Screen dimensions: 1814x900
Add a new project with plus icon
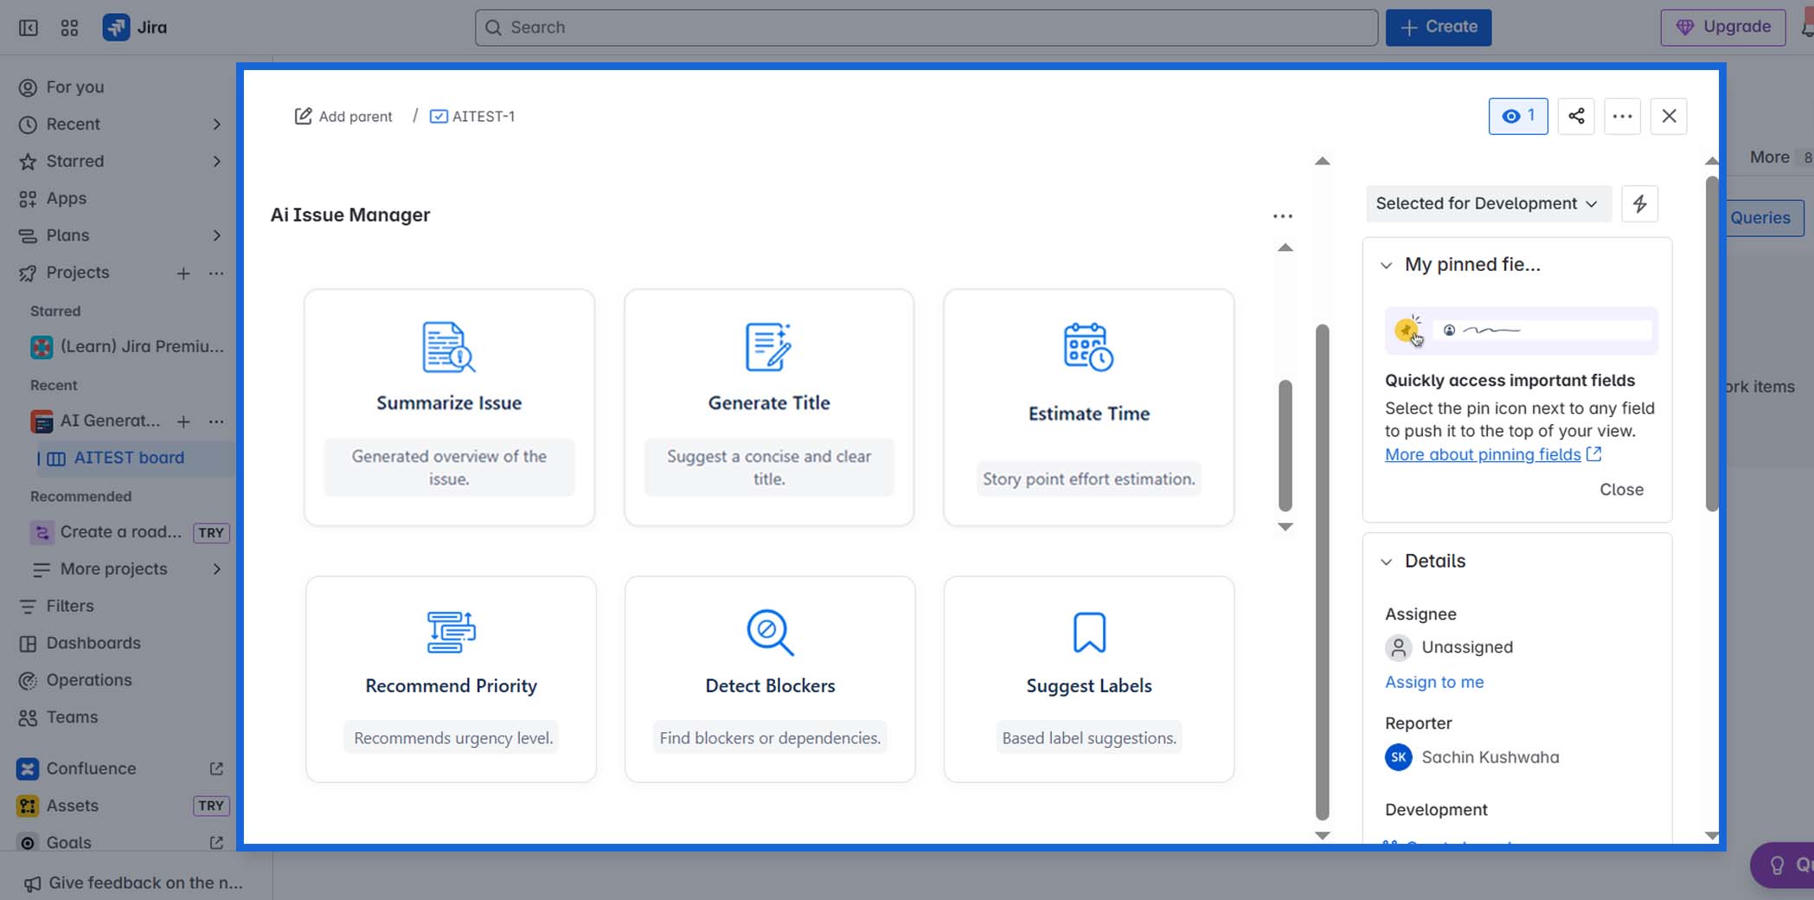183,273
